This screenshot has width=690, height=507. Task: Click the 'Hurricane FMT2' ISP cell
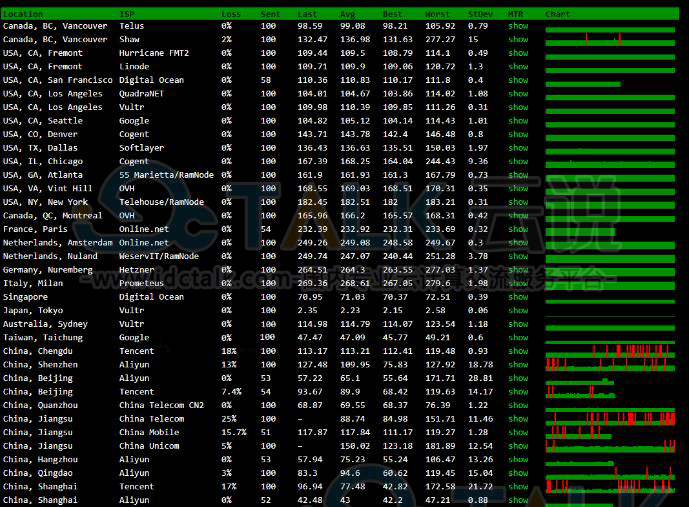[x=154, y=53]
